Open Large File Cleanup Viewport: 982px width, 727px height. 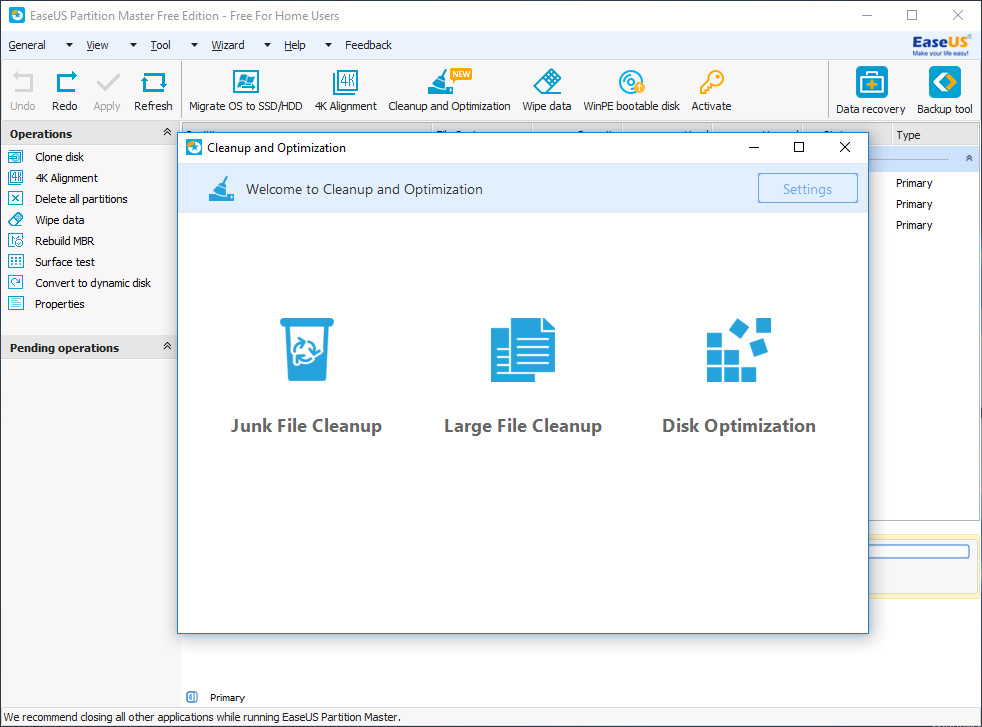pos(523,376)
